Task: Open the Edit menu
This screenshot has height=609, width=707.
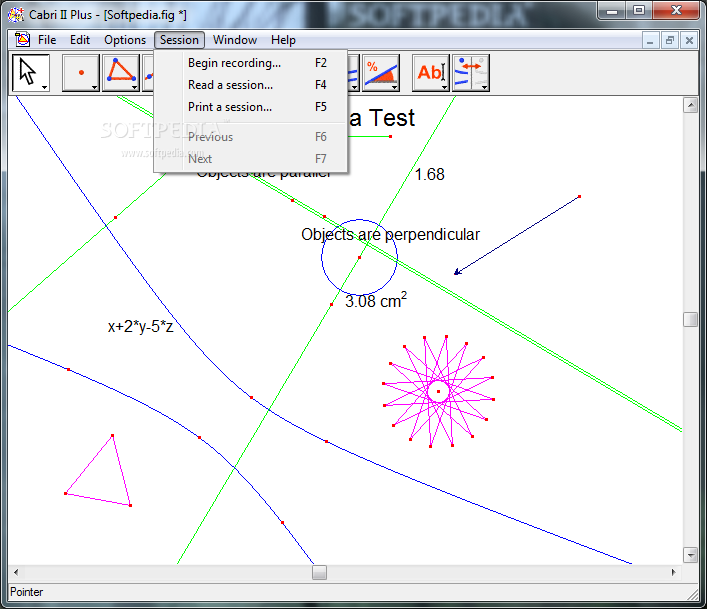Action: [80, 40]
